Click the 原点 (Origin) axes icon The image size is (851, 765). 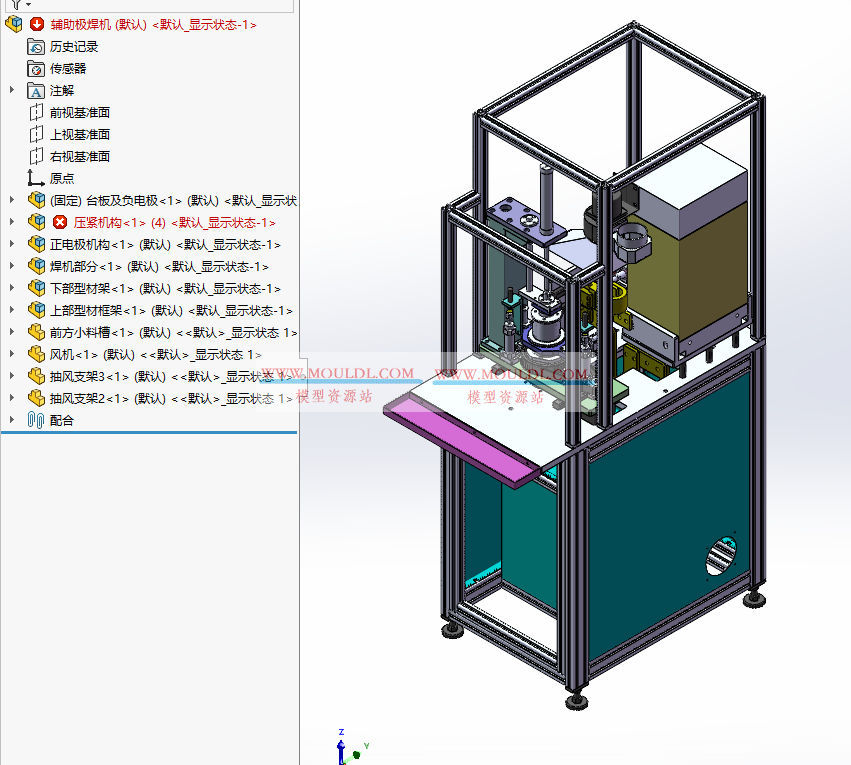[x=36, y=178]
